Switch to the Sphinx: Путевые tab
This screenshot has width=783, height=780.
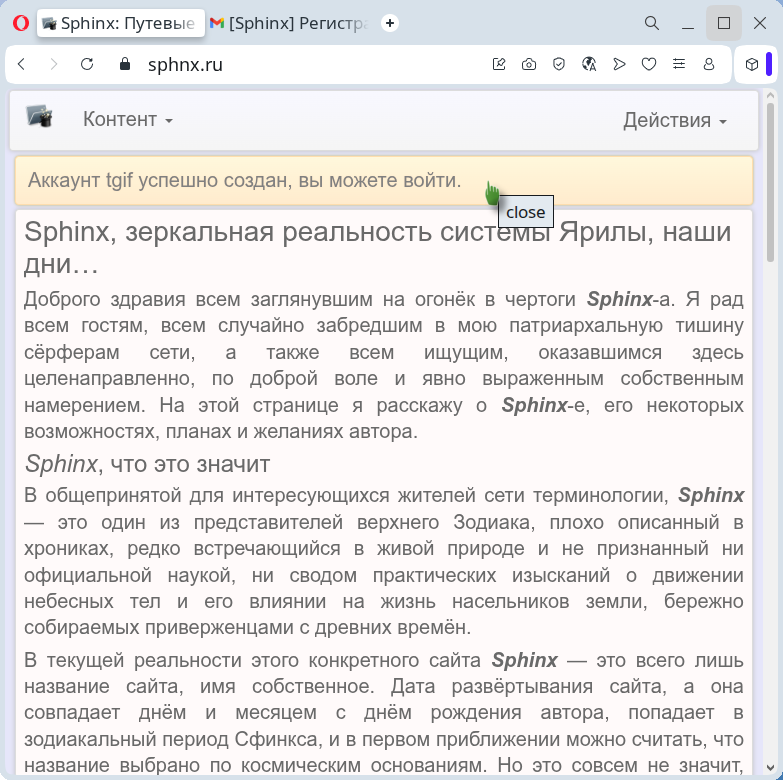pyautogui.click(x=121, y=23)
